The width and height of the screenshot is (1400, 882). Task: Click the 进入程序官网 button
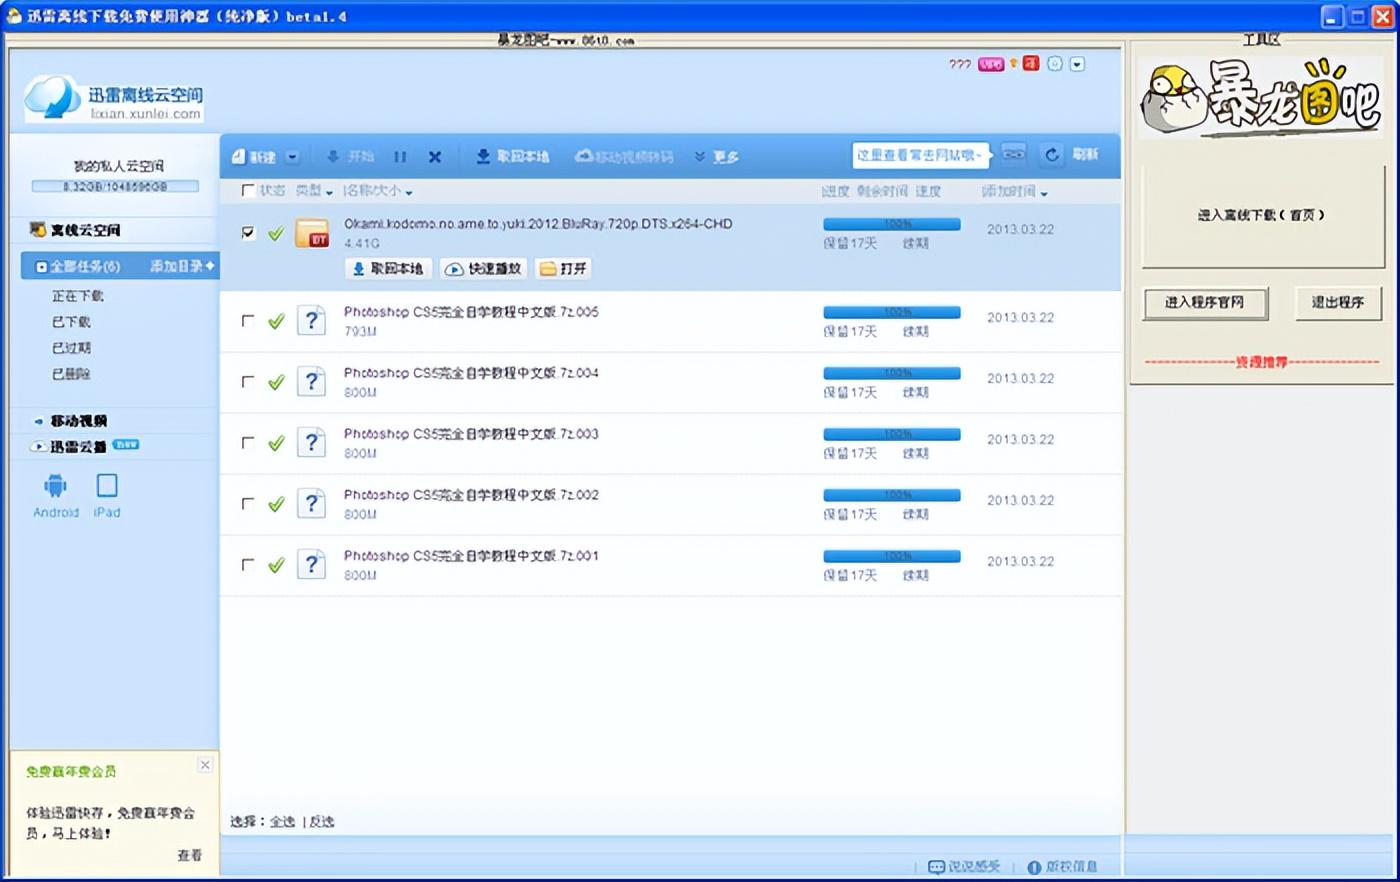1205,303
